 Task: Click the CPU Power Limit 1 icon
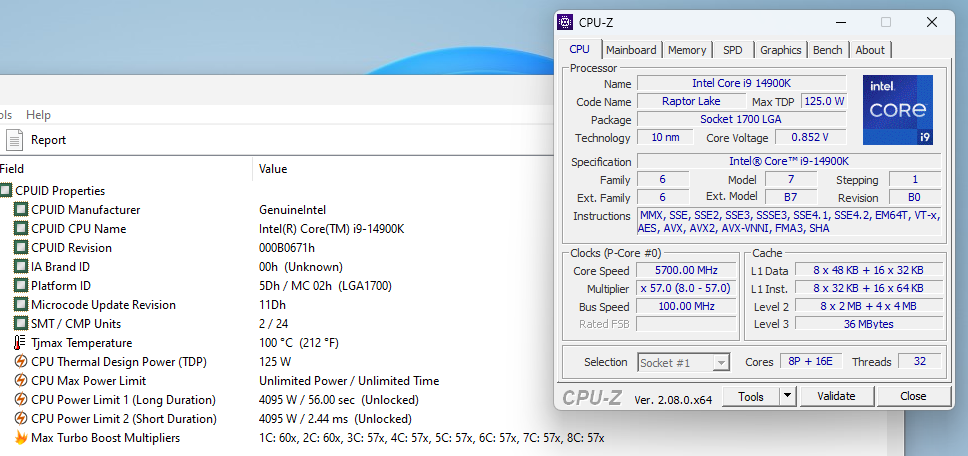coord(21,400)
